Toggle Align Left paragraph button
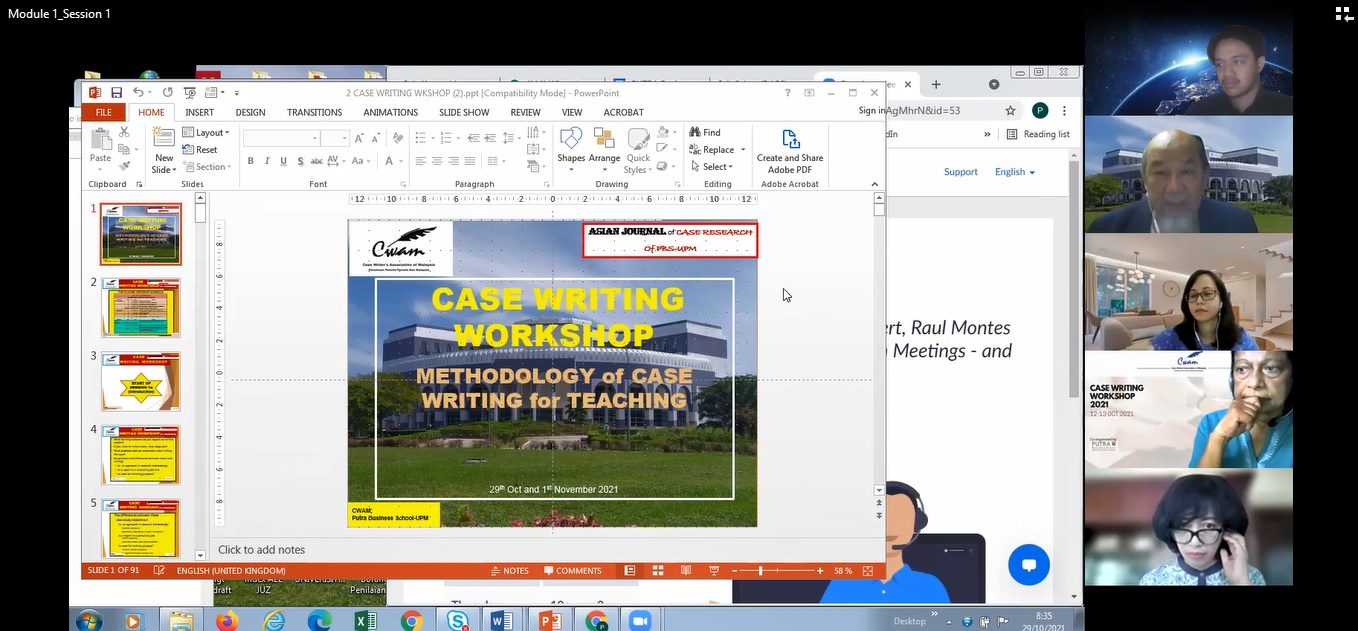1358x631 pixels. coord(421,161)
